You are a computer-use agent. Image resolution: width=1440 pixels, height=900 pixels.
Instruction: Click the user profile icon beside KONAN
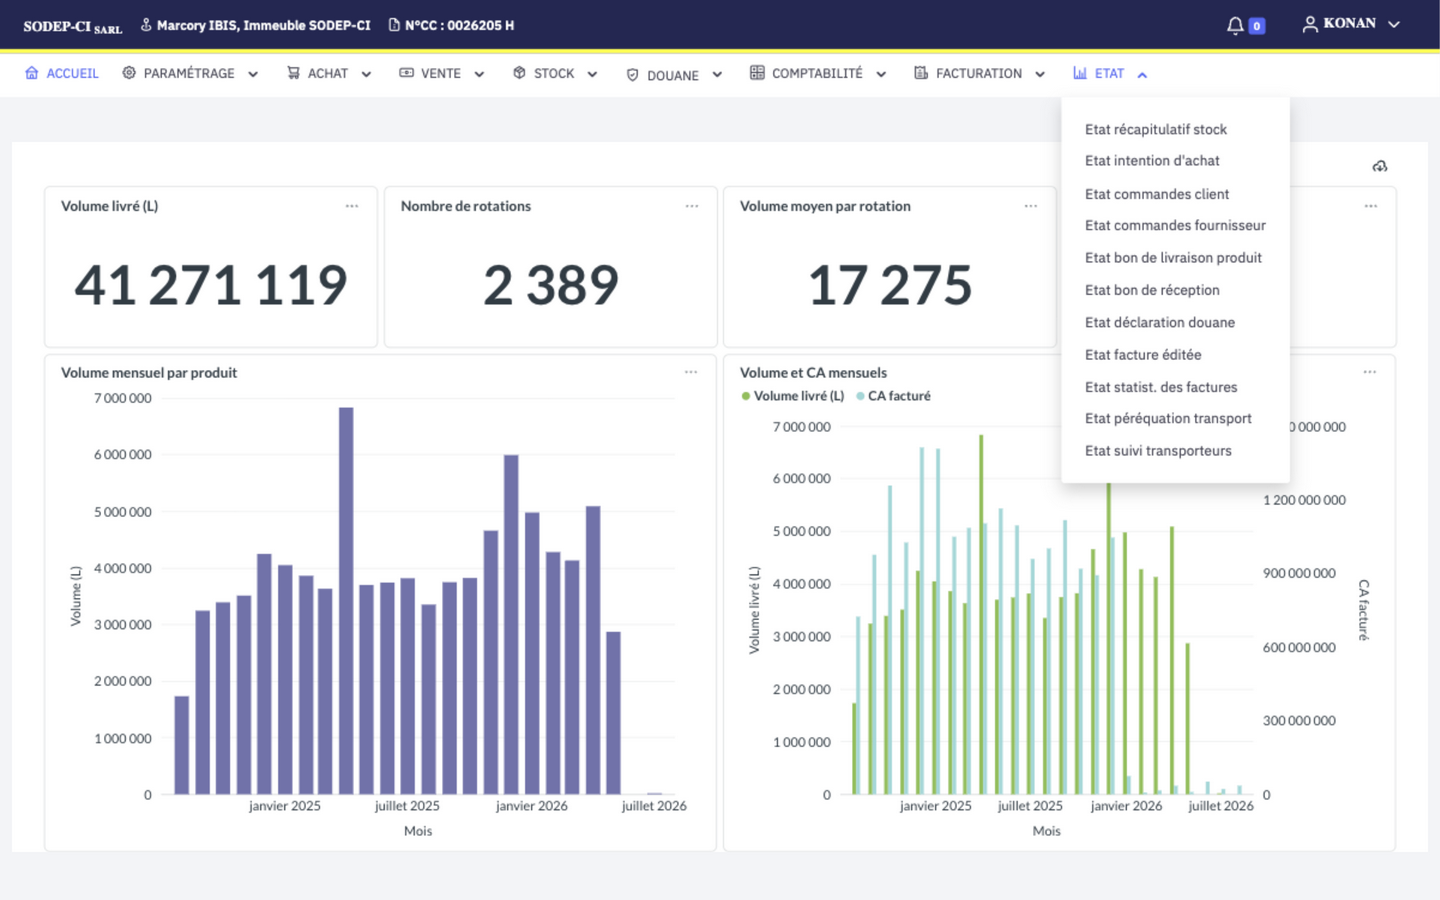[1310, 24]
